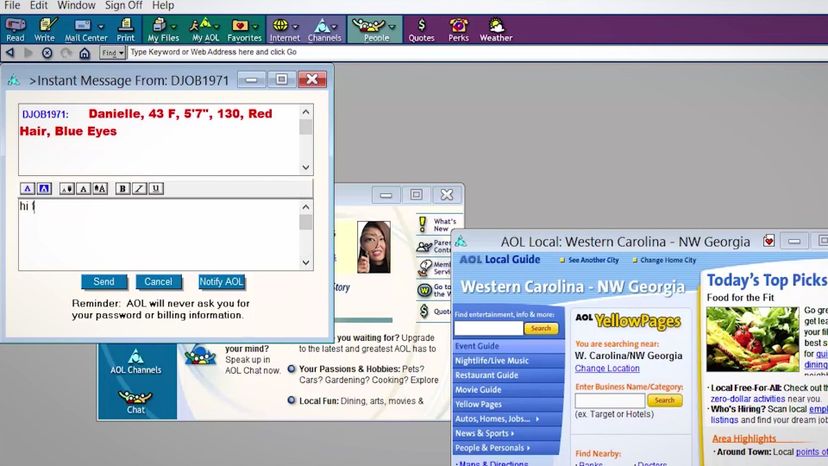Click the shrink font size button

[67, 189]
